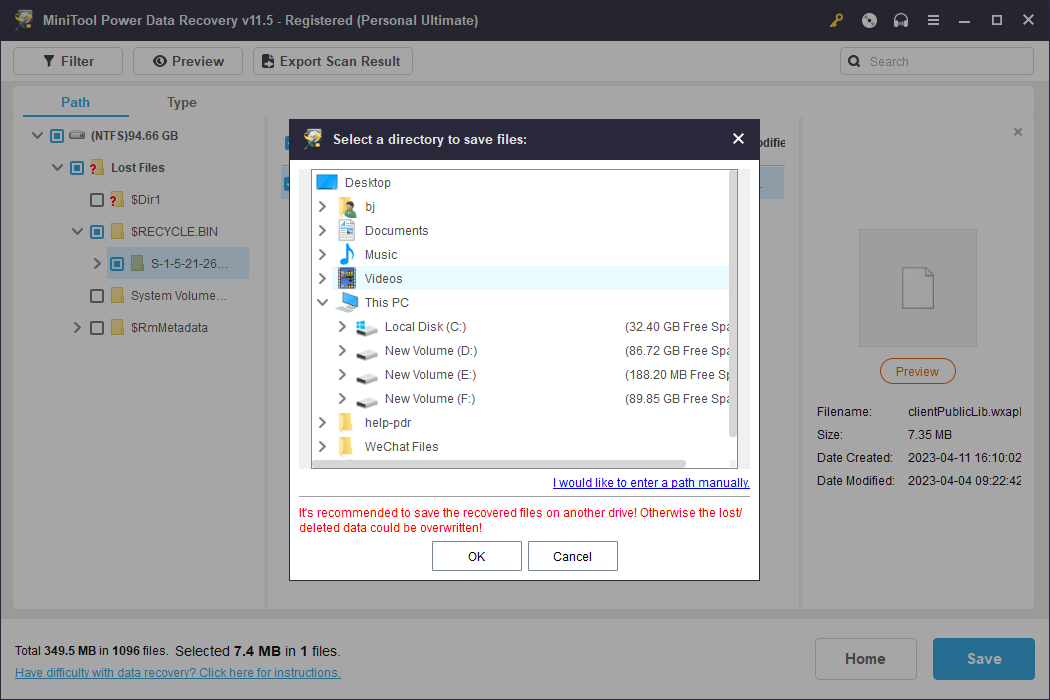The height and width of the screenshot is (700, 1050).
Task: Click the Desktop icon in directory tree
Action: (x=327, y=182)
